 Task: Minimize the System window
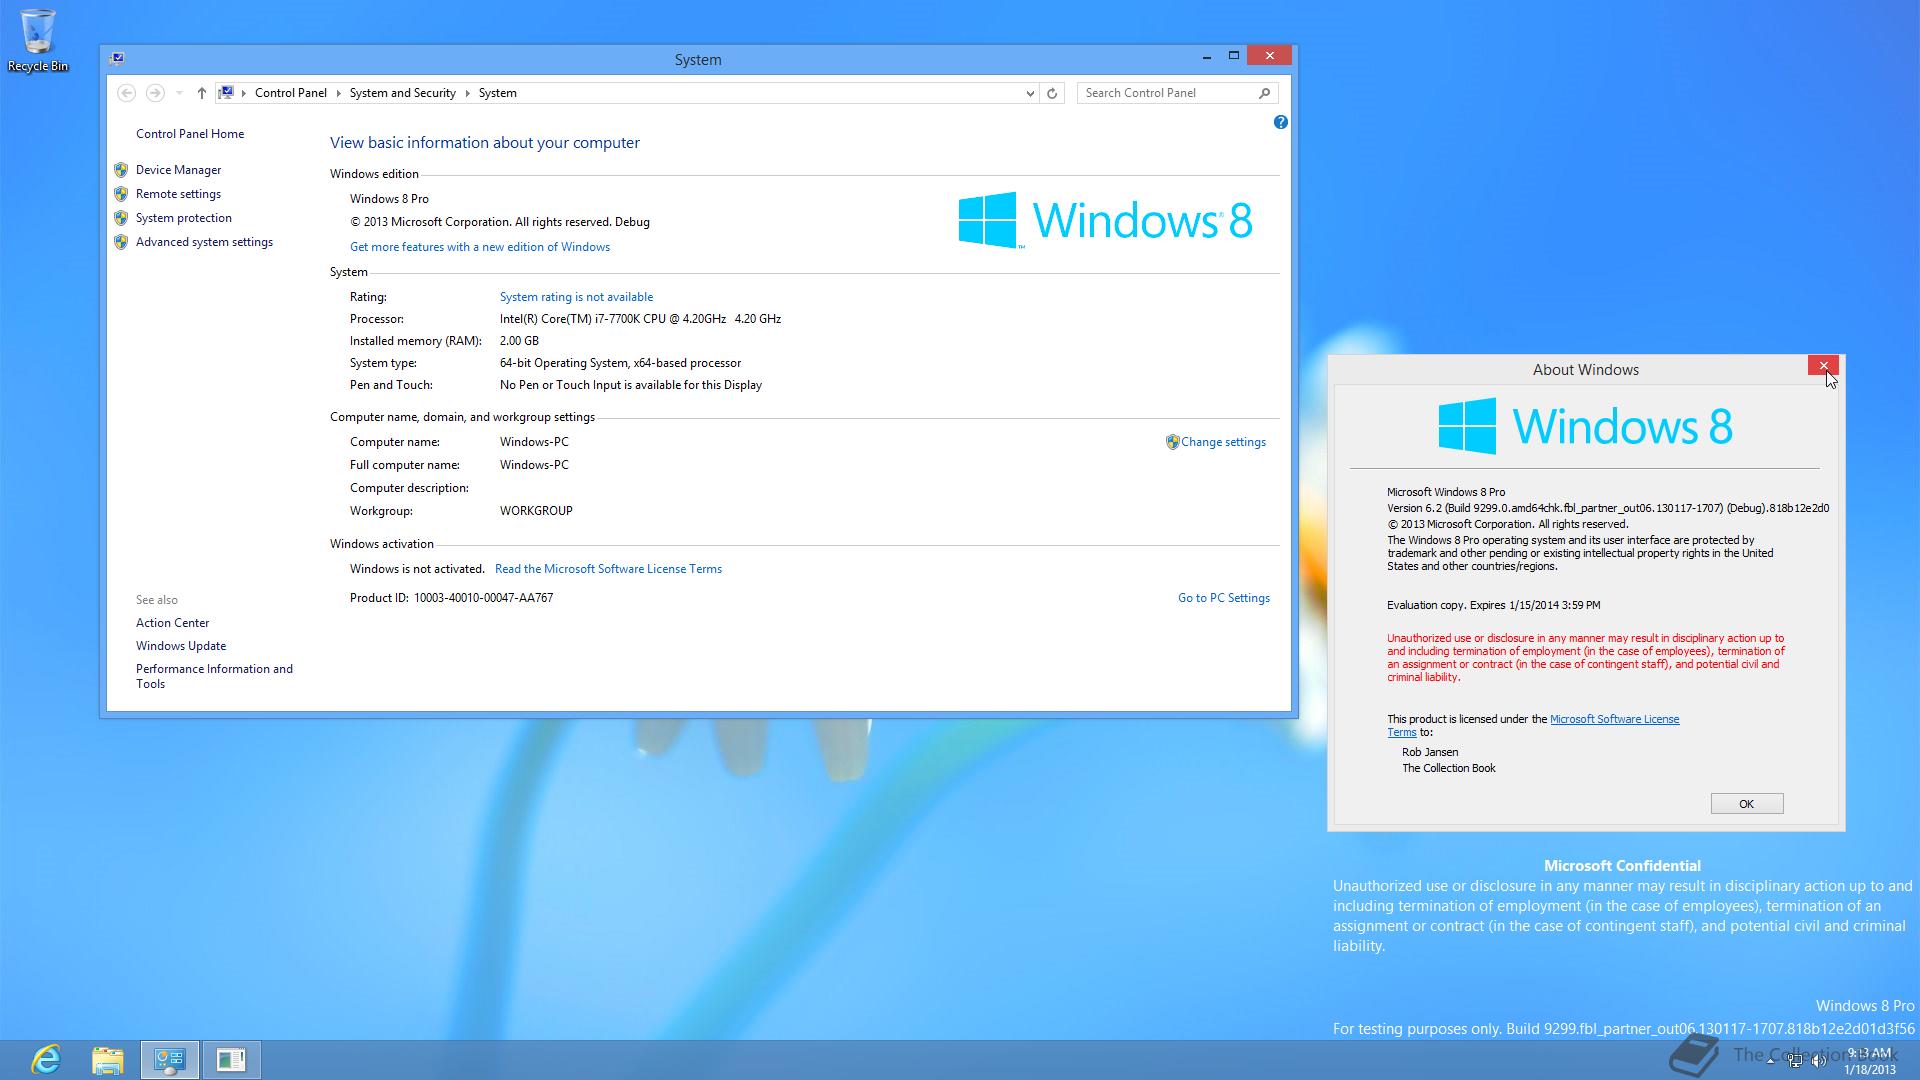(x=1207, y=56)
